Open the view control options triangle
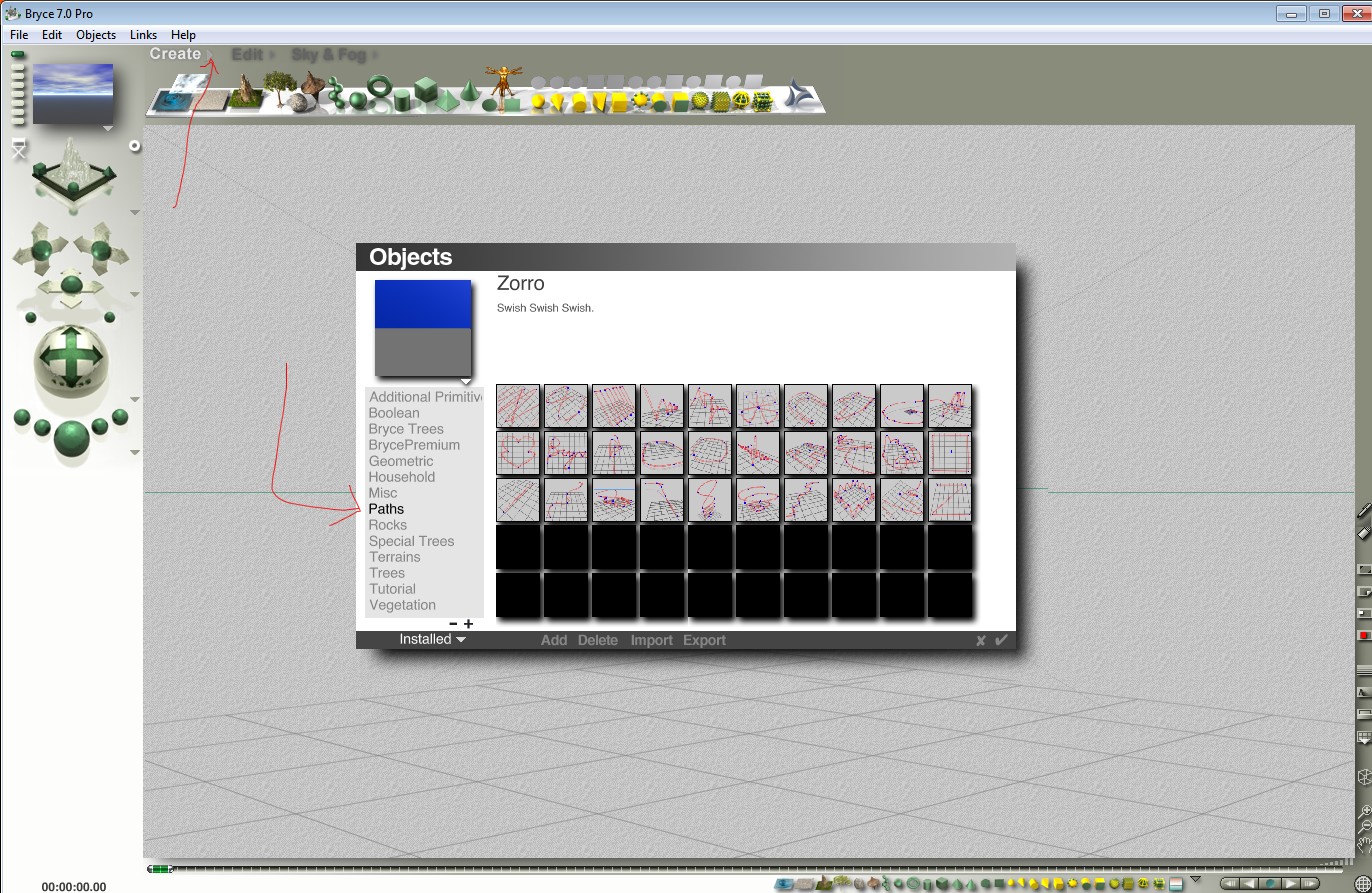This screenshot has width=1372, height=893. (x=135, y=212)
